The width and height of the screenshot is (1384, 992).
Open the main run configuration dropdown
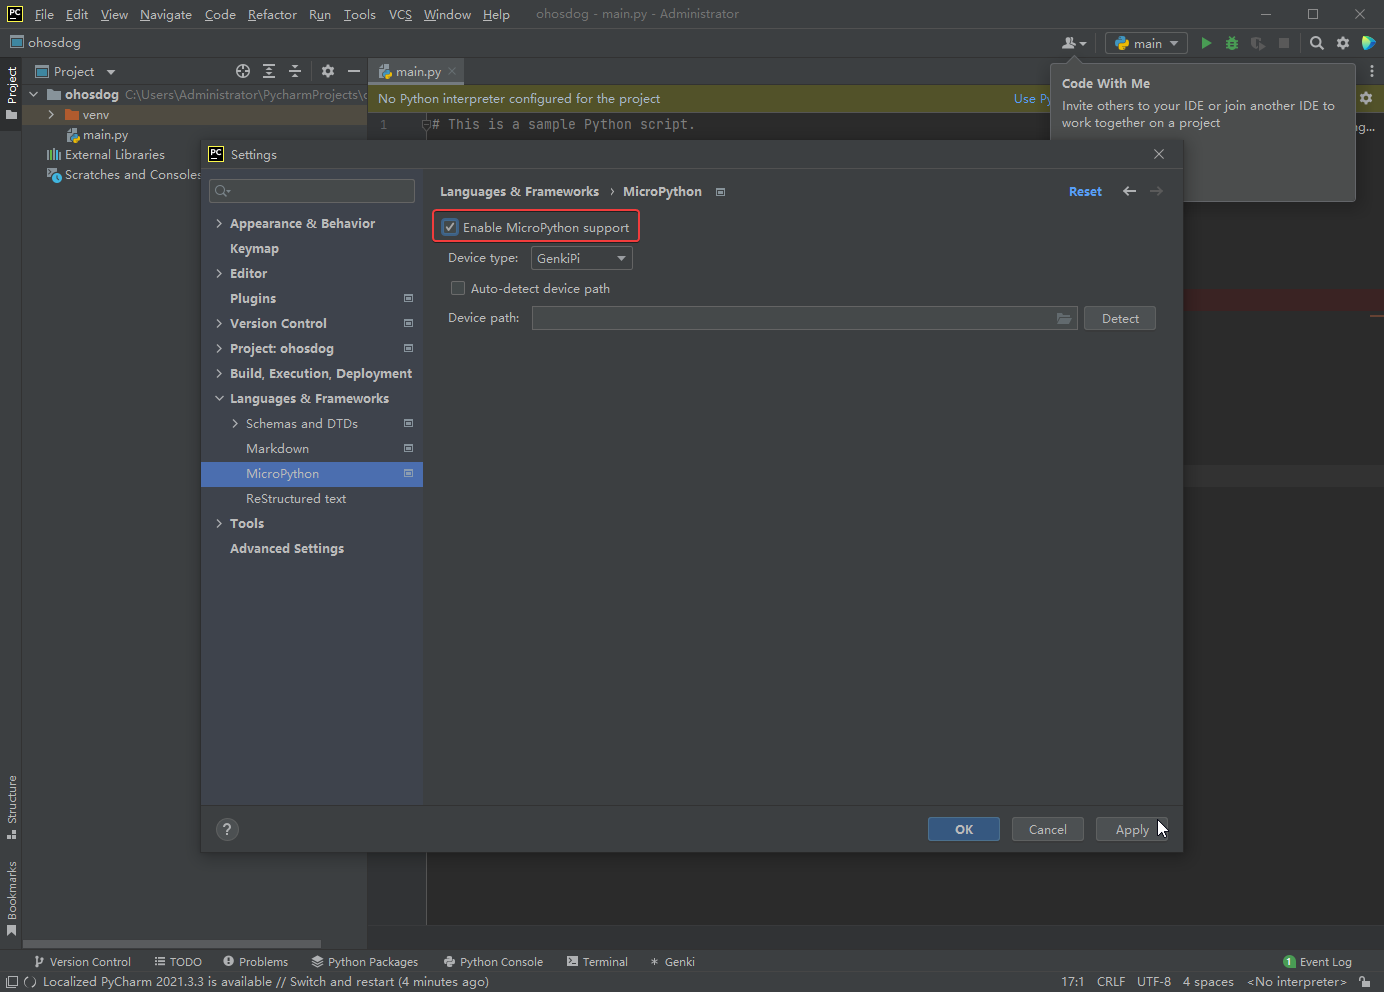[1146, 43]
